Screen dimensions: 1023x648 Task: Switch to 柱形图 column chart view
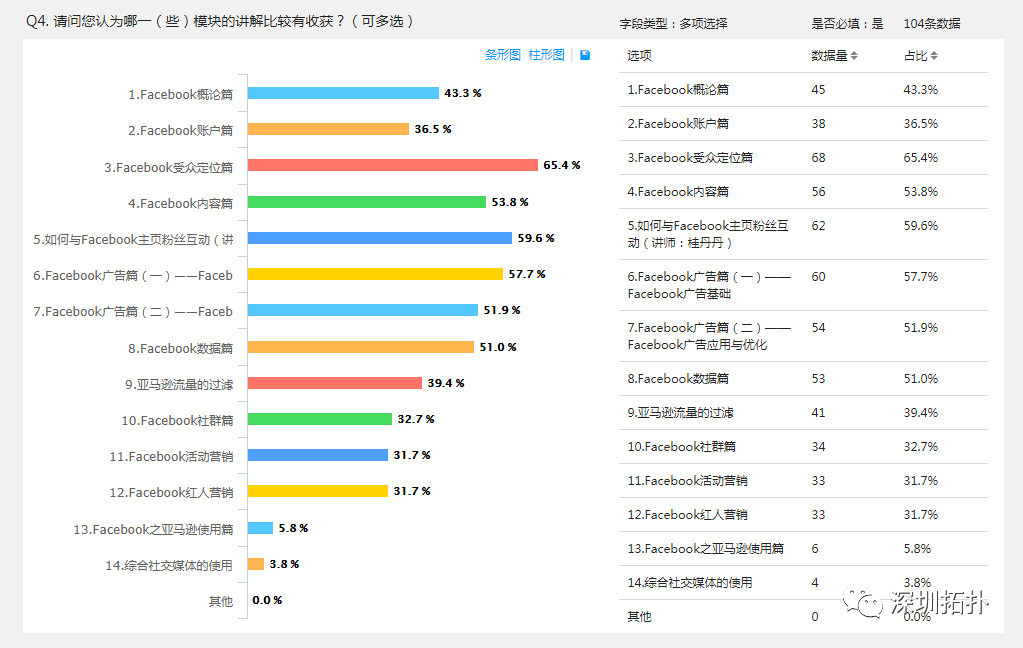pos(546,55)
